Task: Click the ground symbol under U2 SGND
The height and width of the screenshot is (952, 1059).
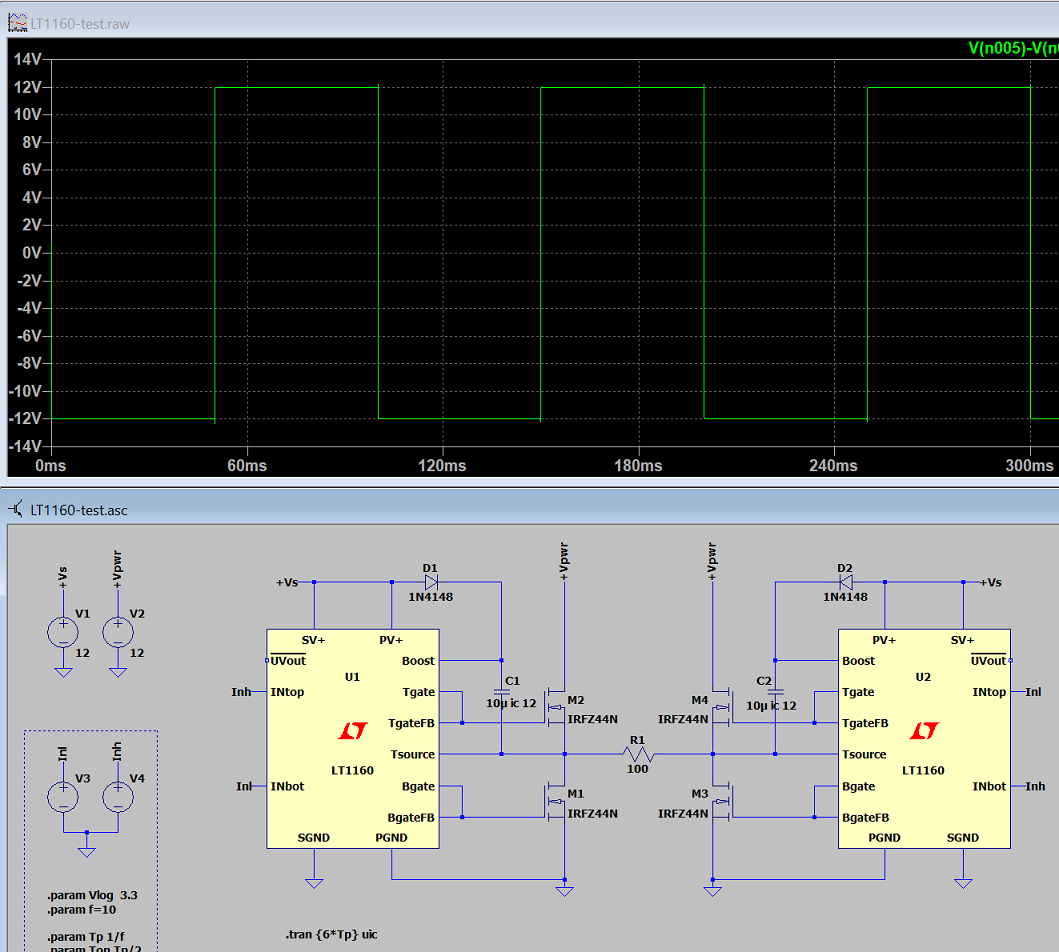Action: tap(963, 883)
